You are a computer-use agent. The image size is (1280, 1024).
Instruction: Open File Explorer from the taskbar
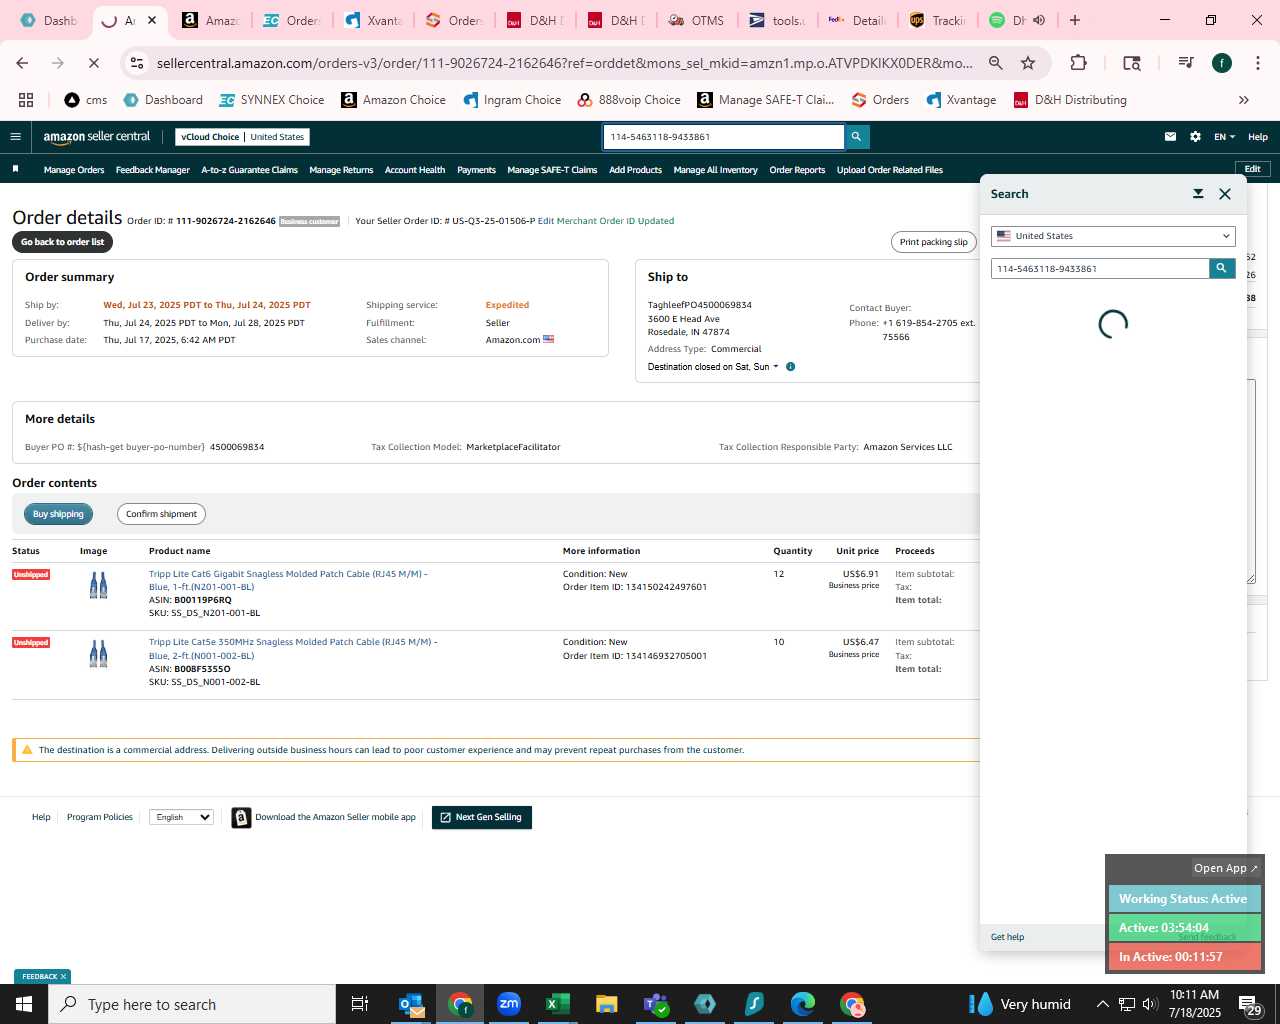point(607,1004)
